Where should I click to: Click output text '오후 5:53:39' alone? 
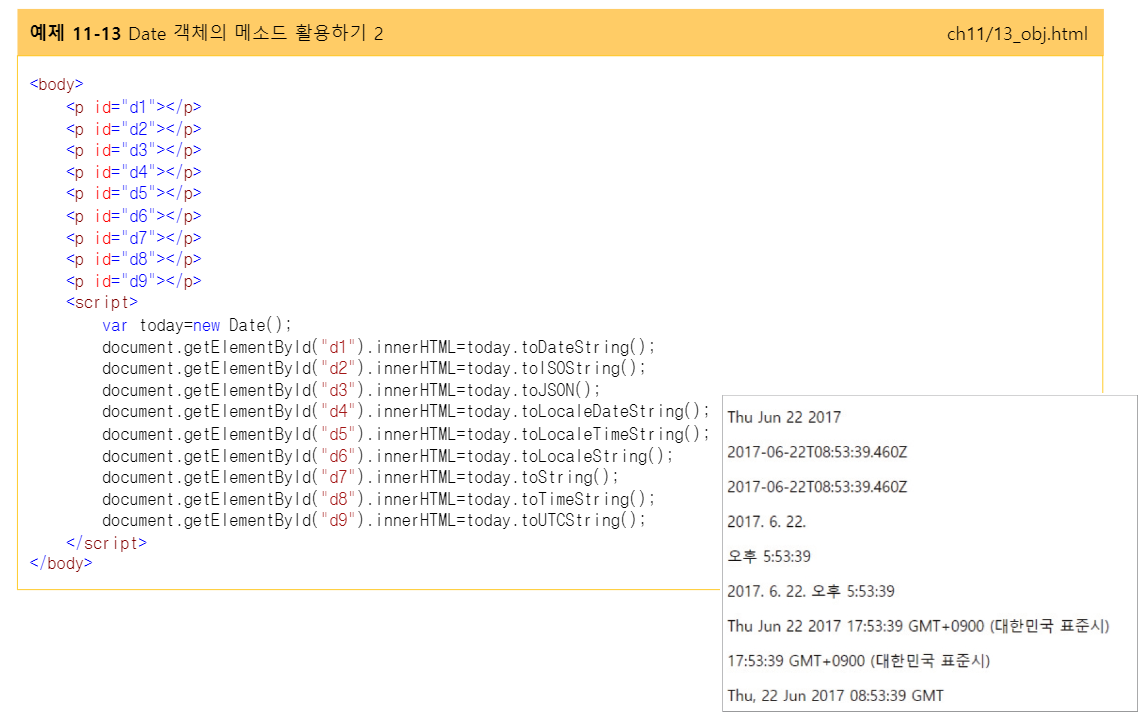coord(769,557)
